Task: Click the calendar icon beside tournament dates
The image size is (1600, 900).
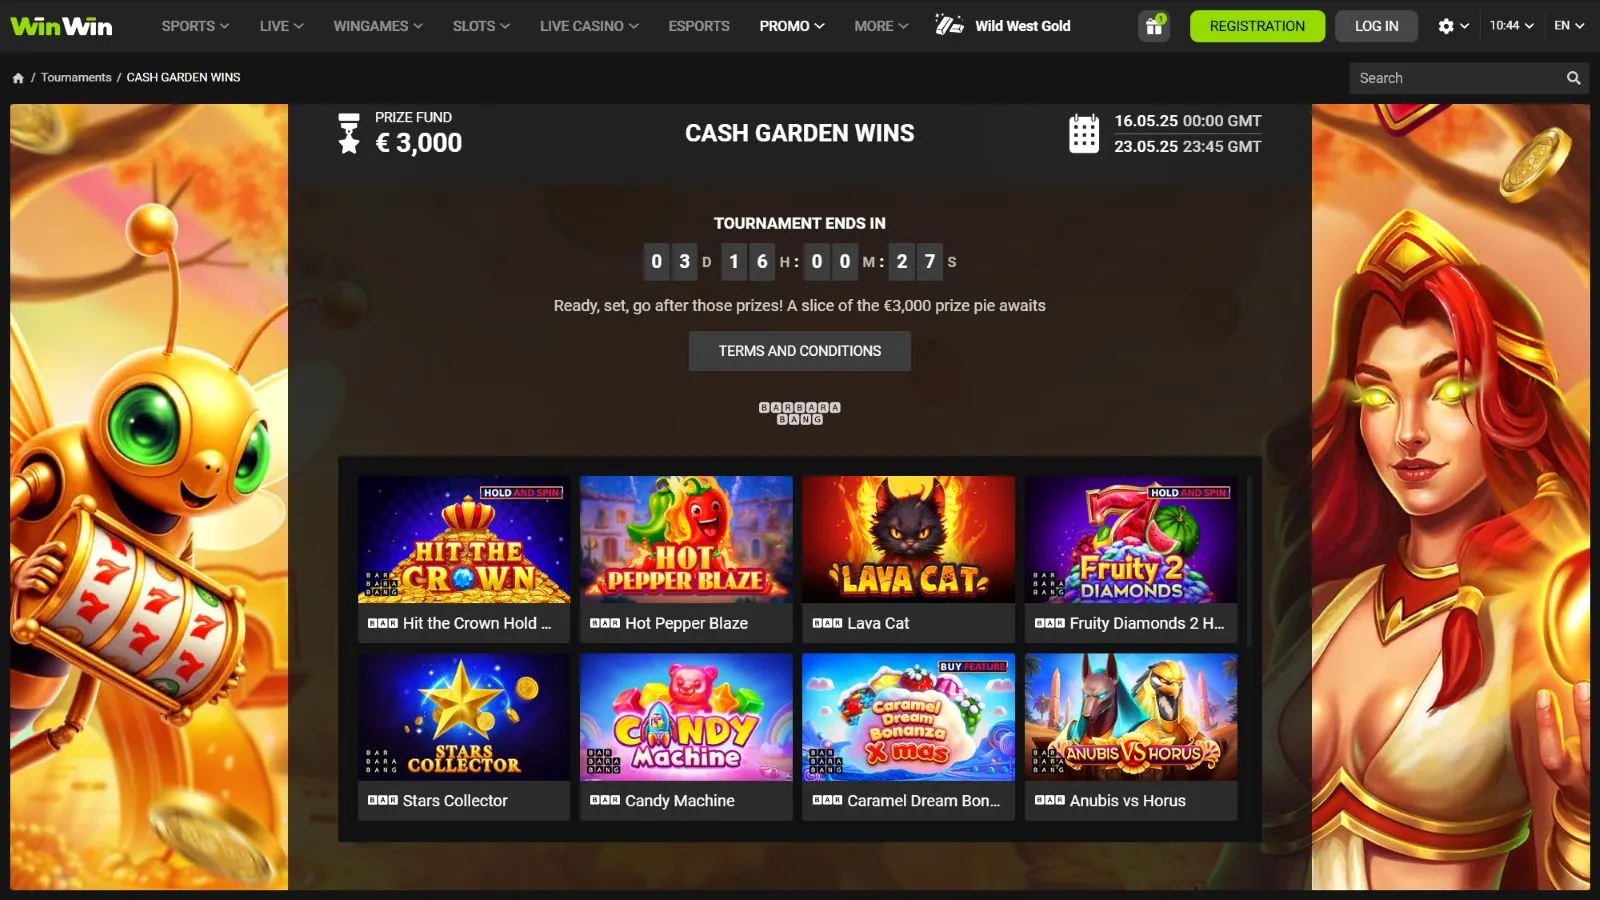Action: [1084, 133]
